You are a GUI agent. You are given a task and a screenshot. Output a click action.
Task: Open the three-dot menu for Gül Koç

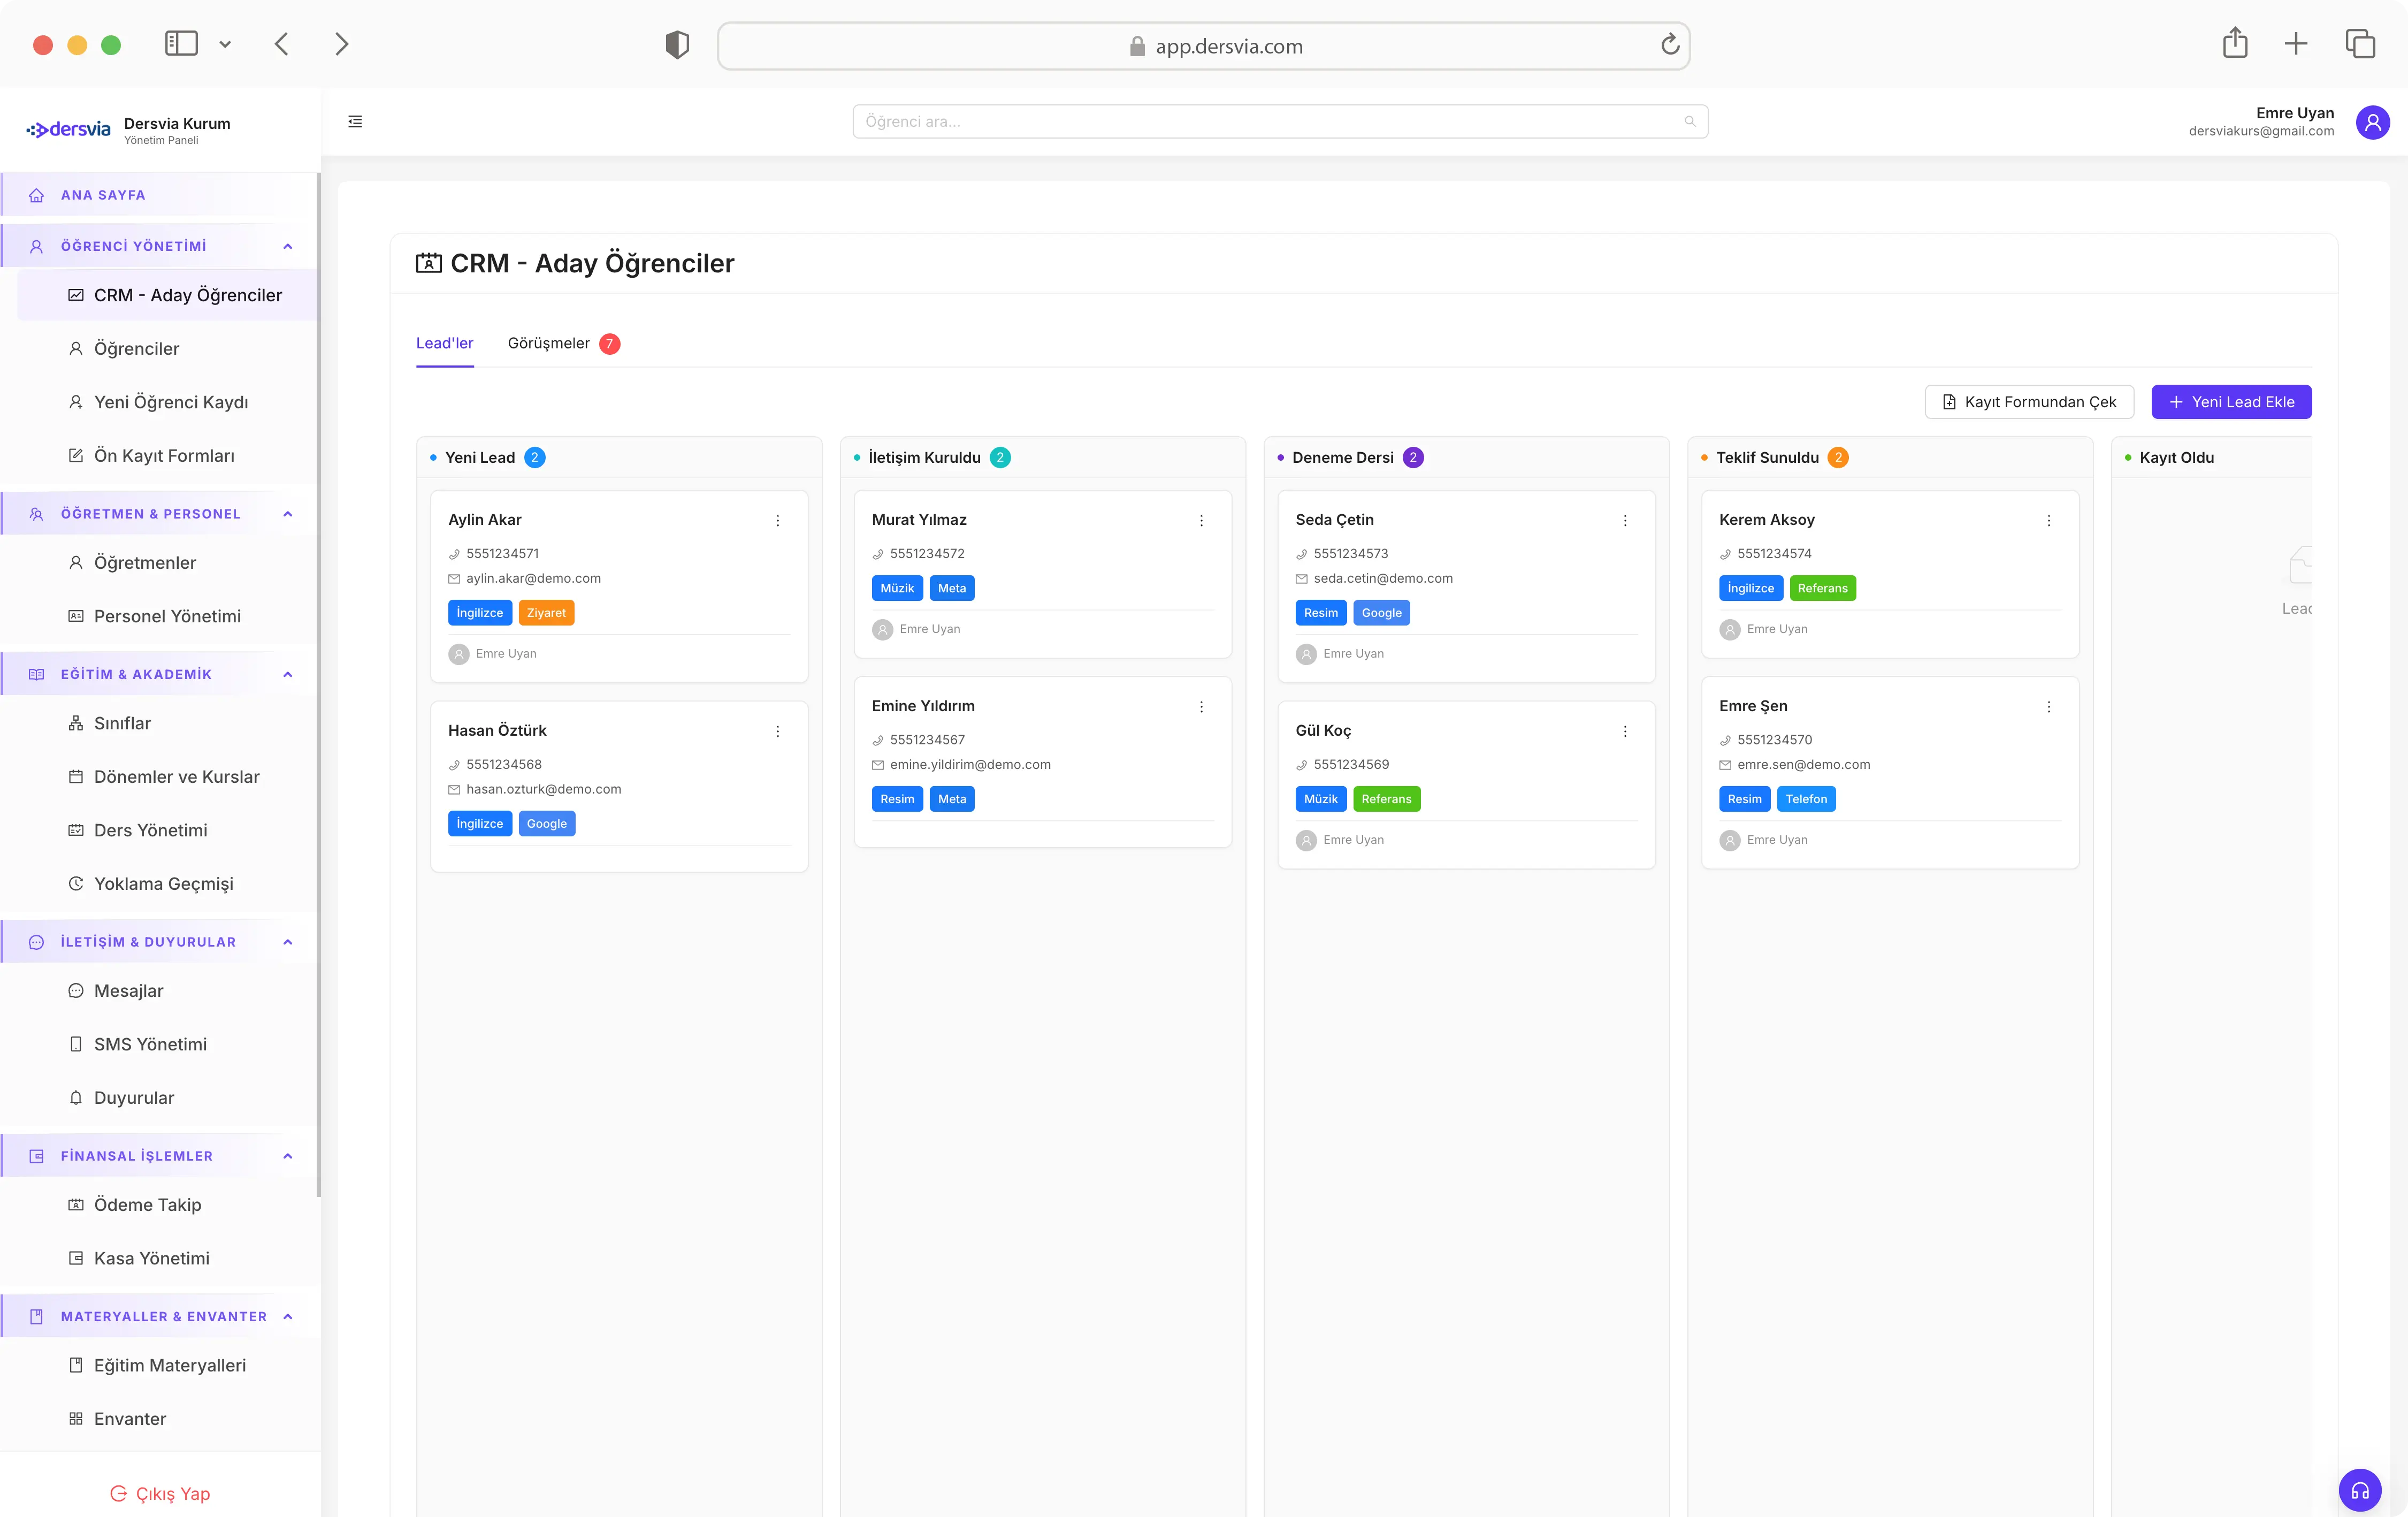click(1625, 731)
